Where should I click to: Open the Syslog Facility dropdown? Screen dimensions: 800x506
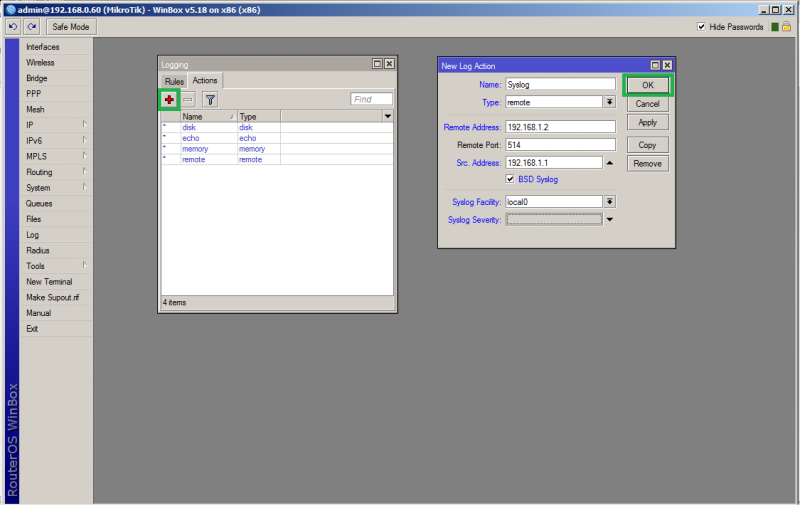(609, 201)
